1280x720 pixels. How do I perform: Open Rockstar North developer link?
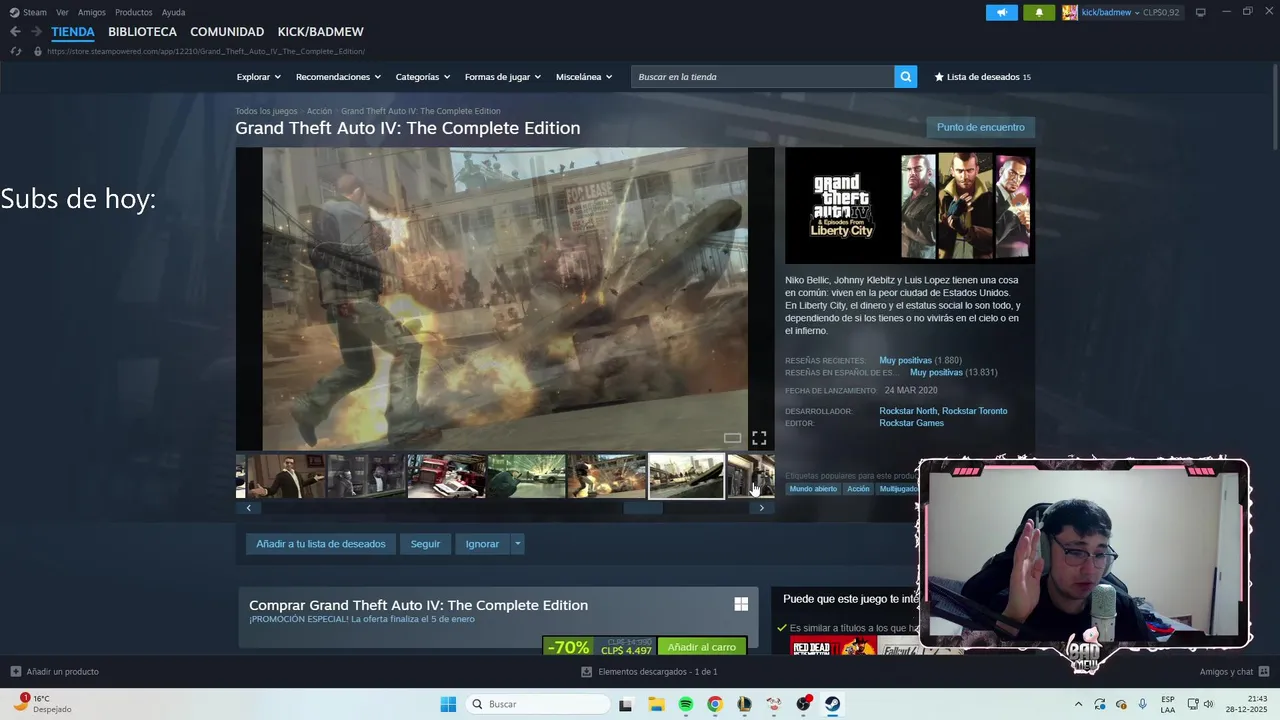pyautogui.click(x=908, y=411)
